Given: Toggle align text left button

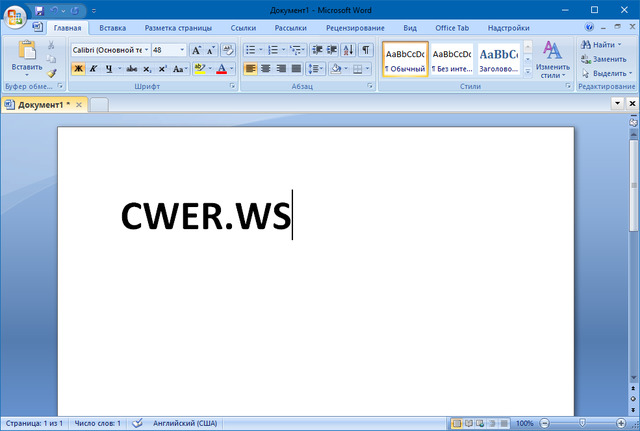Looking at the screenshot, I should point(250,69).
